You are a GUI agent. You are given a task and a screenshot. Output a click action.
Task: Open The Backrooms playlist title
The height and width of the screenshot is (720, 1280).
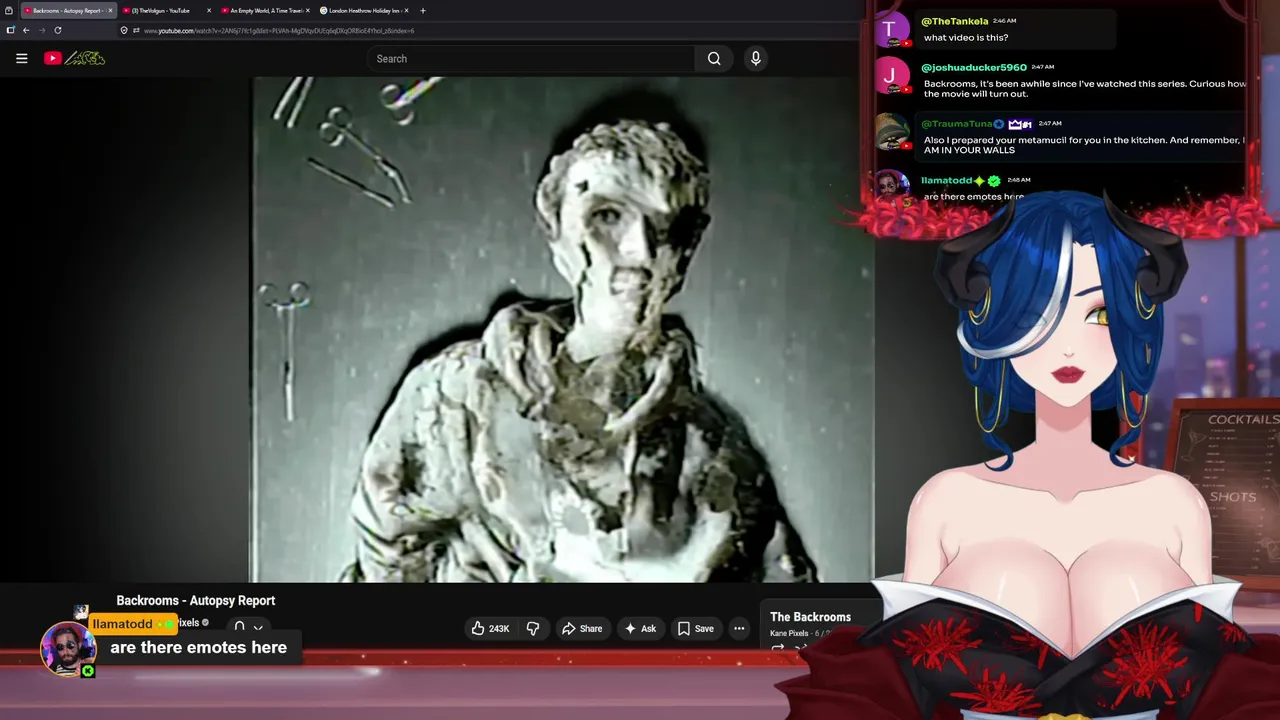click(811, 617)
